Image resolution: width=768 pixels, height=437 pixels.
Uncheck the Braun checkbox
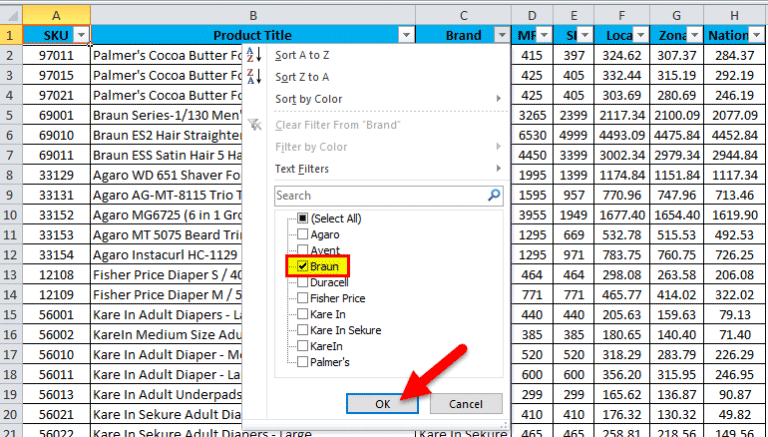tap(303, 267)
